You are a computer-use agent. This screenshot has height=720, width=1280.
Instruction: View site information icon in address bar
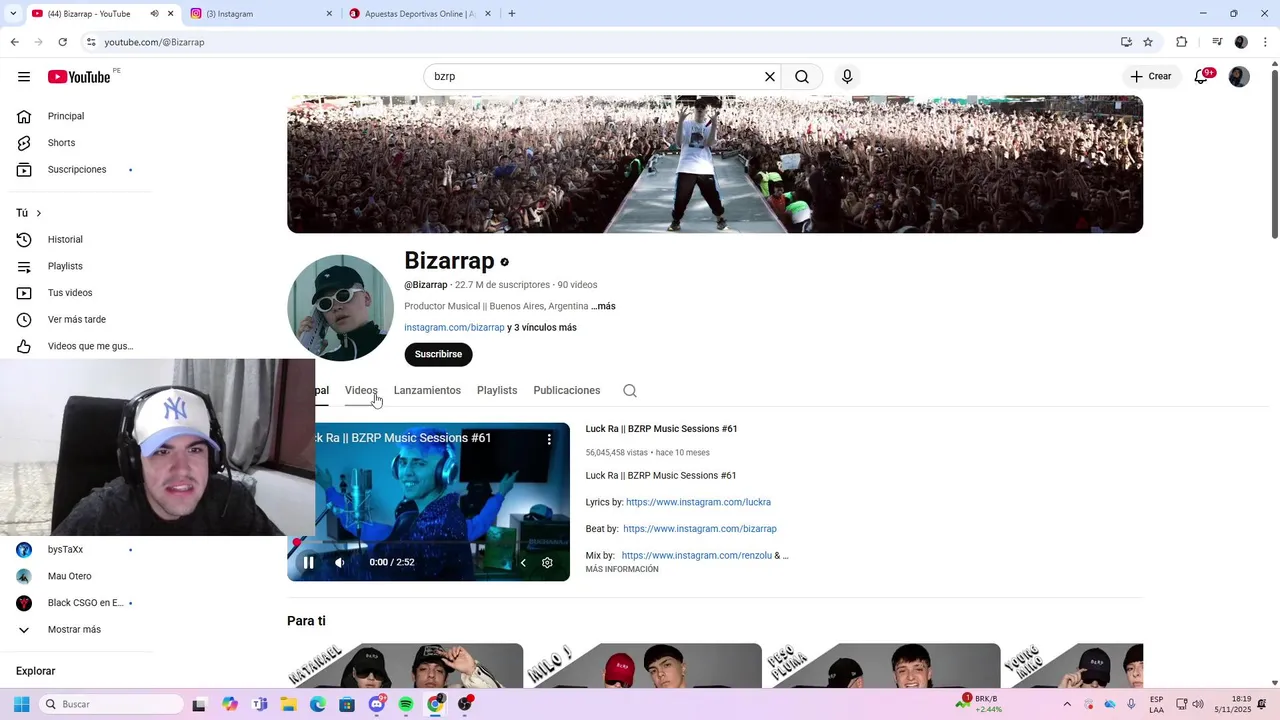coord(91,42)
